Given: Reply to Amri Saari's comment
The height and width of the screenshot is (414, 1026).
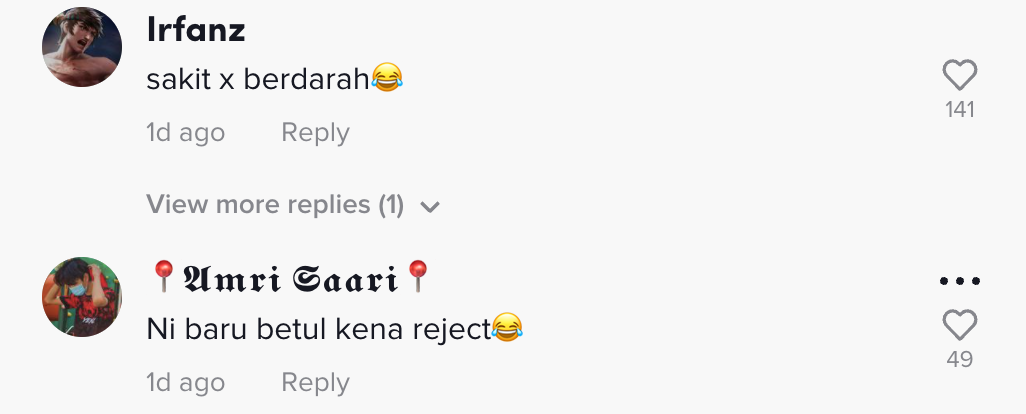Looking at the screenshot, I should [315, 382].
